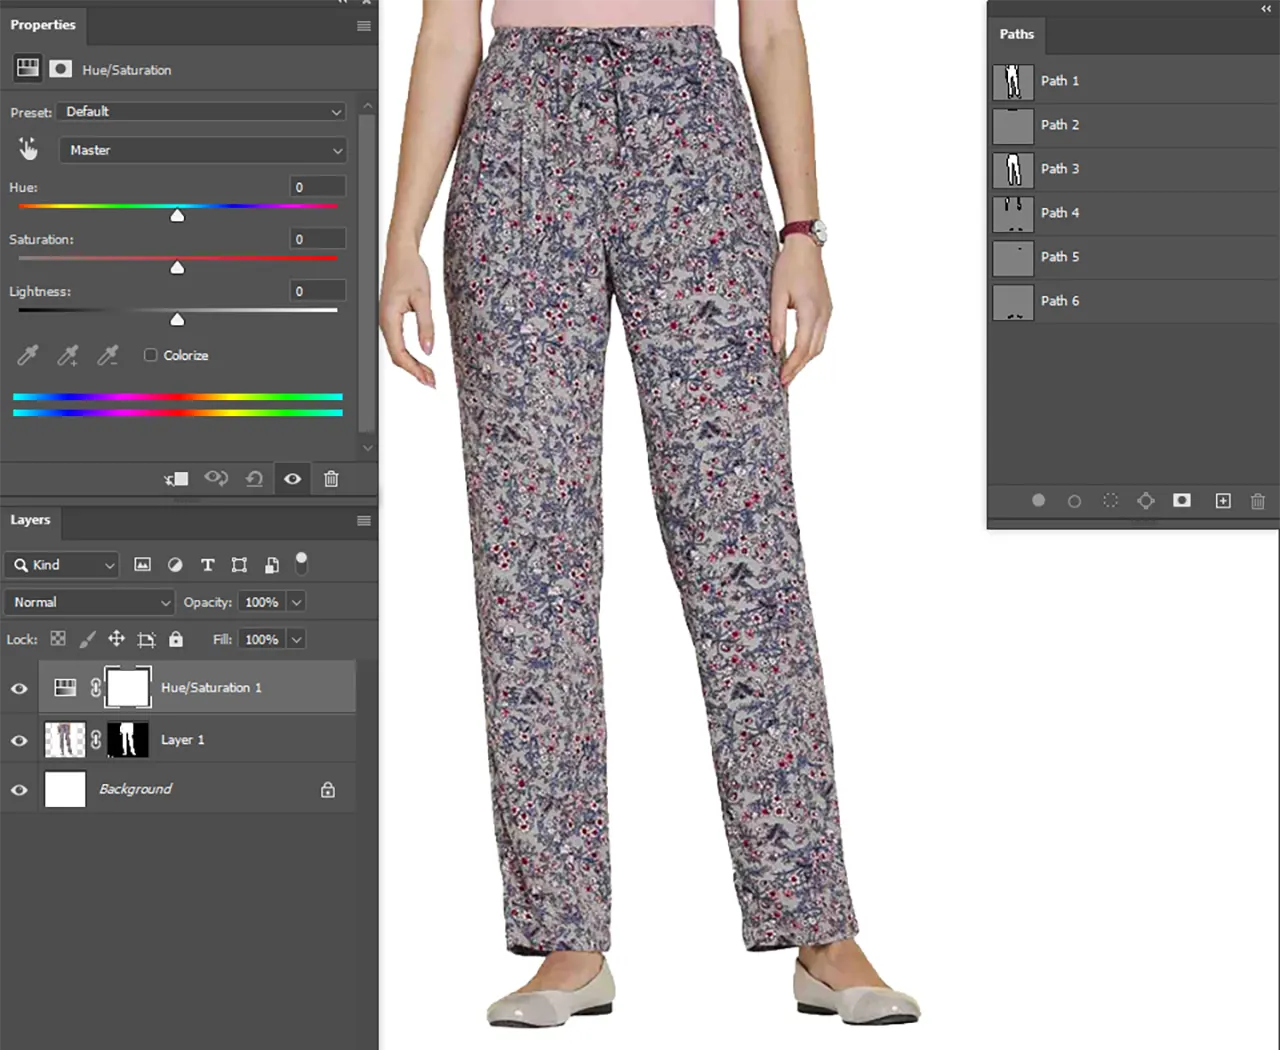This screenshot has height=1050, width=1280.
Task: Select the Paths tab
Action: click(x=1017, y=34)
